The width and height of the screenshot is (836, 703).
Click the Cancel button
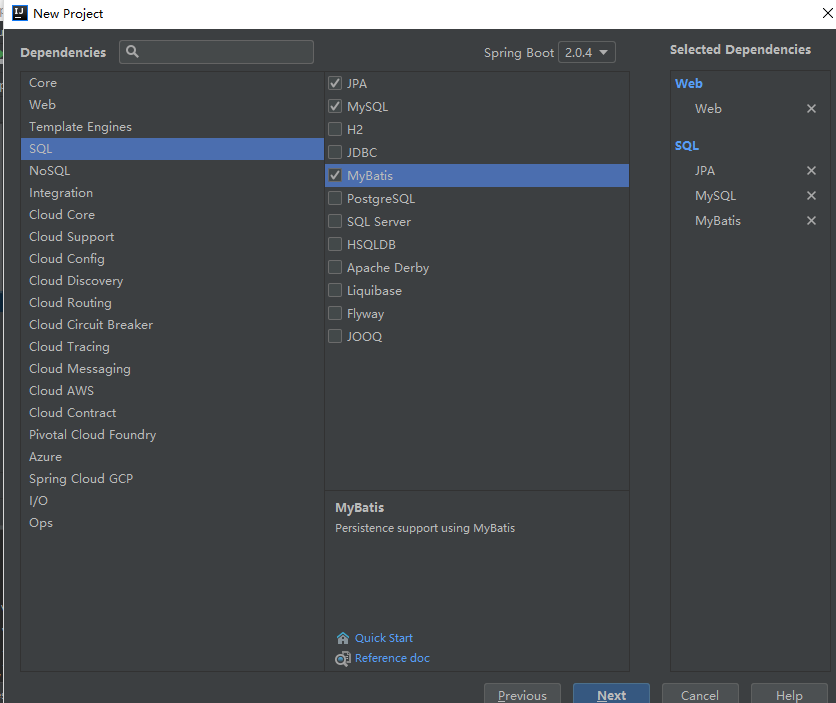click(700, 694)
